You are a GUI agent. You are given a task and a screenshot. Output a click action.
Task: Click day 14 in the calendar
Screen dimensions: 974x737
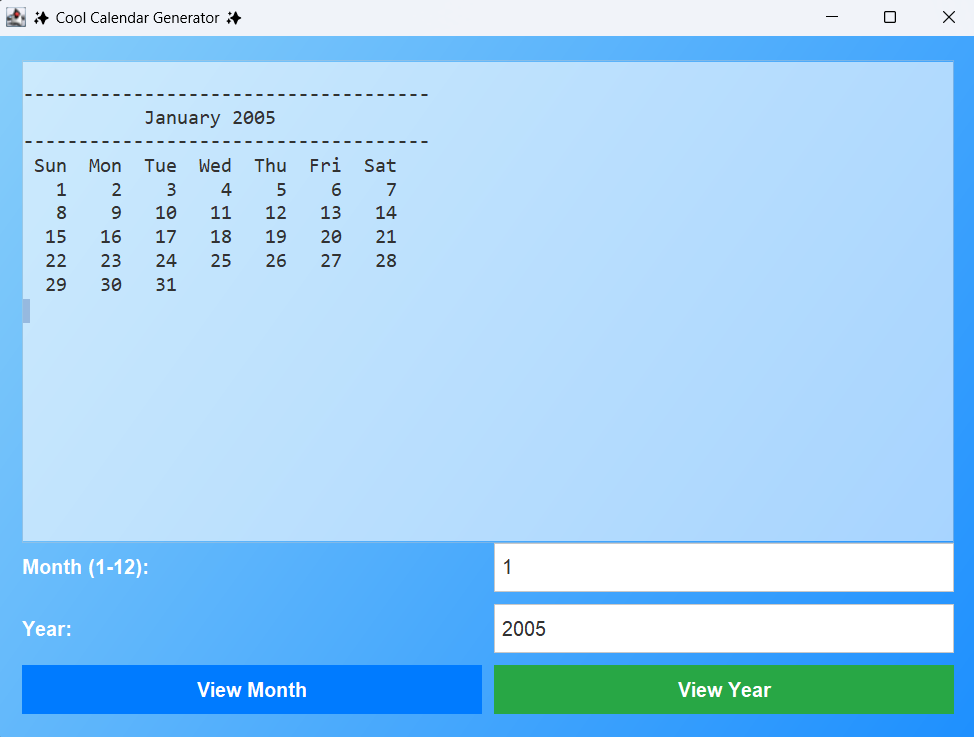(x=386, y=213)
